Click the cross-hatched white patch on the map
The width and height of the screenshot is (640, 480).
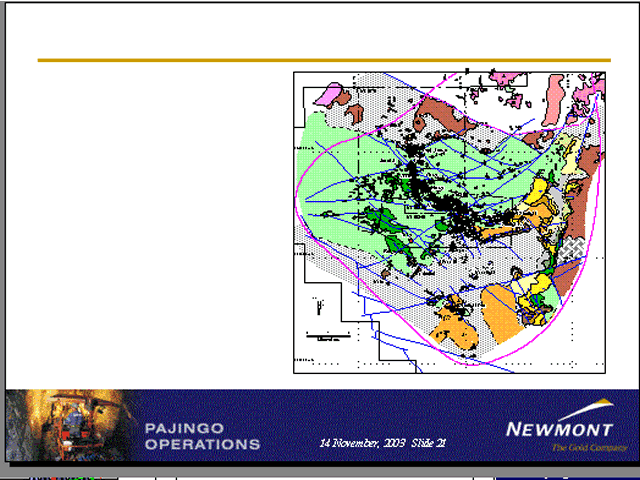(x=573, y=250)
